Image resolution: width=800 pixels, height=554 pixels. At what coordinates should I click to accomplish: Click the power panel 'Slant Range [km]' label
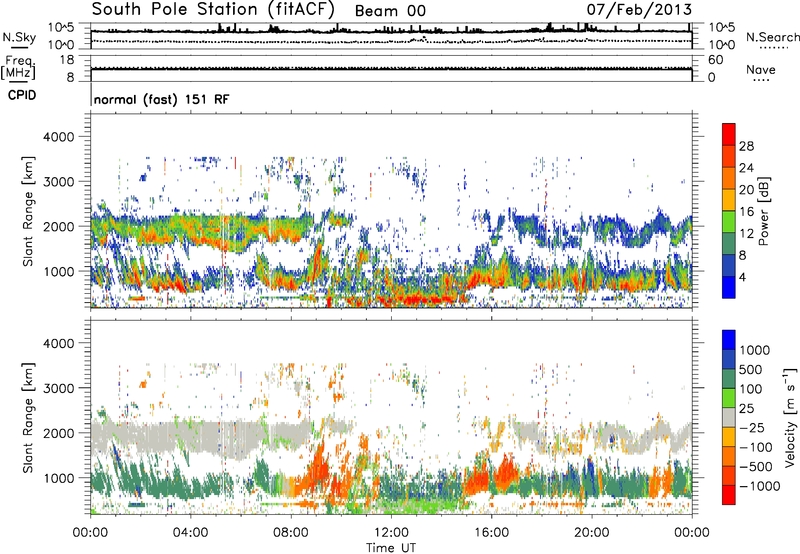coord(28,211)
